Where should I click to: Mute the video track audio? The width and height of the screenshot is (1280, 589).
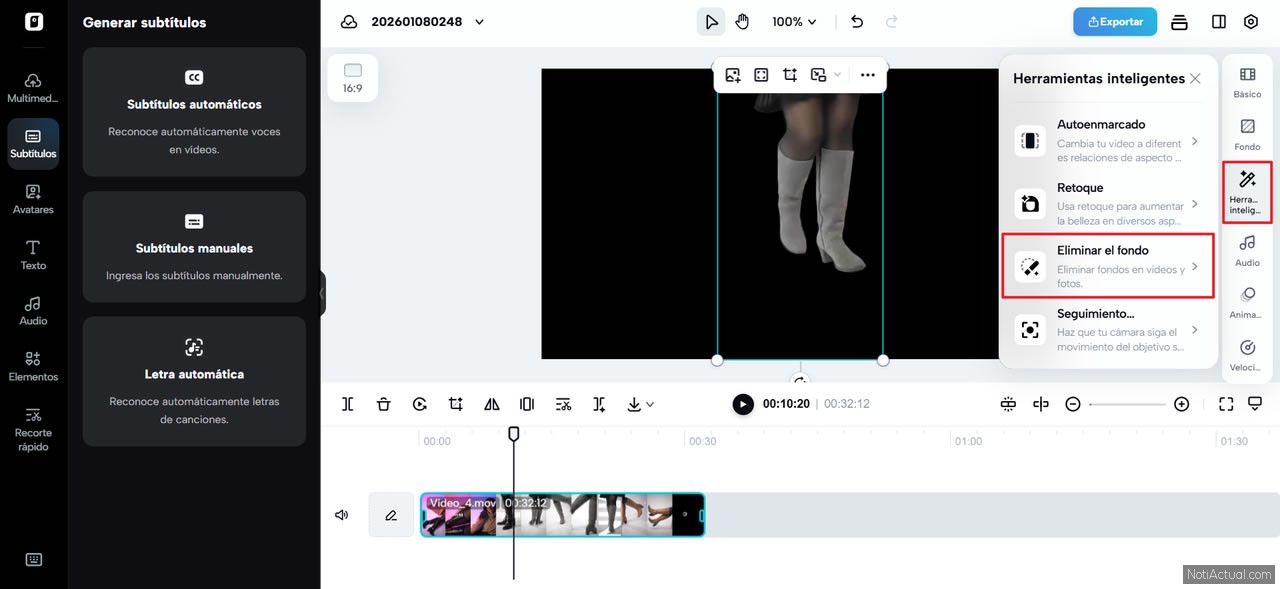(x=342, y=515)
